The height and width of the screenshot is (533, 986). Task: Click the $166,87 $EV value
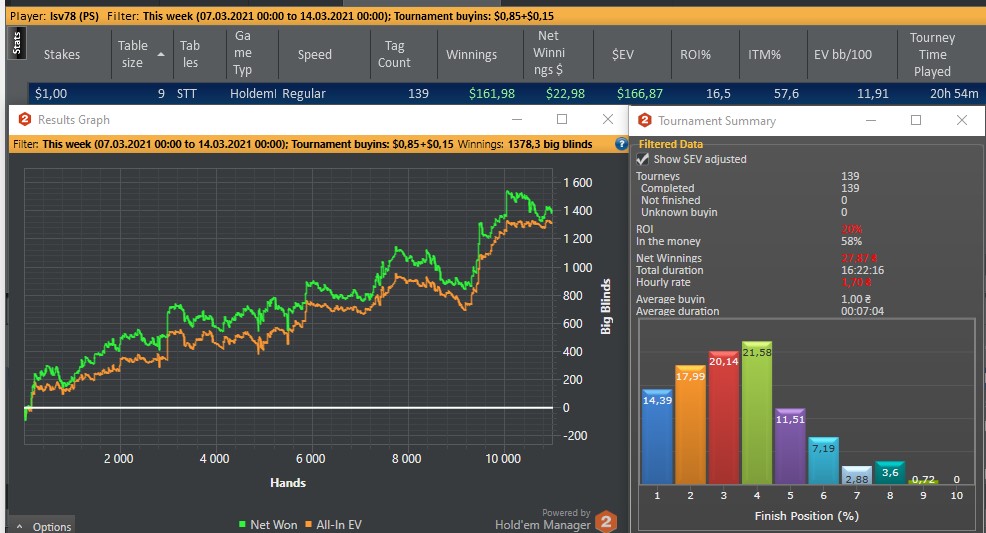[640, 94]
